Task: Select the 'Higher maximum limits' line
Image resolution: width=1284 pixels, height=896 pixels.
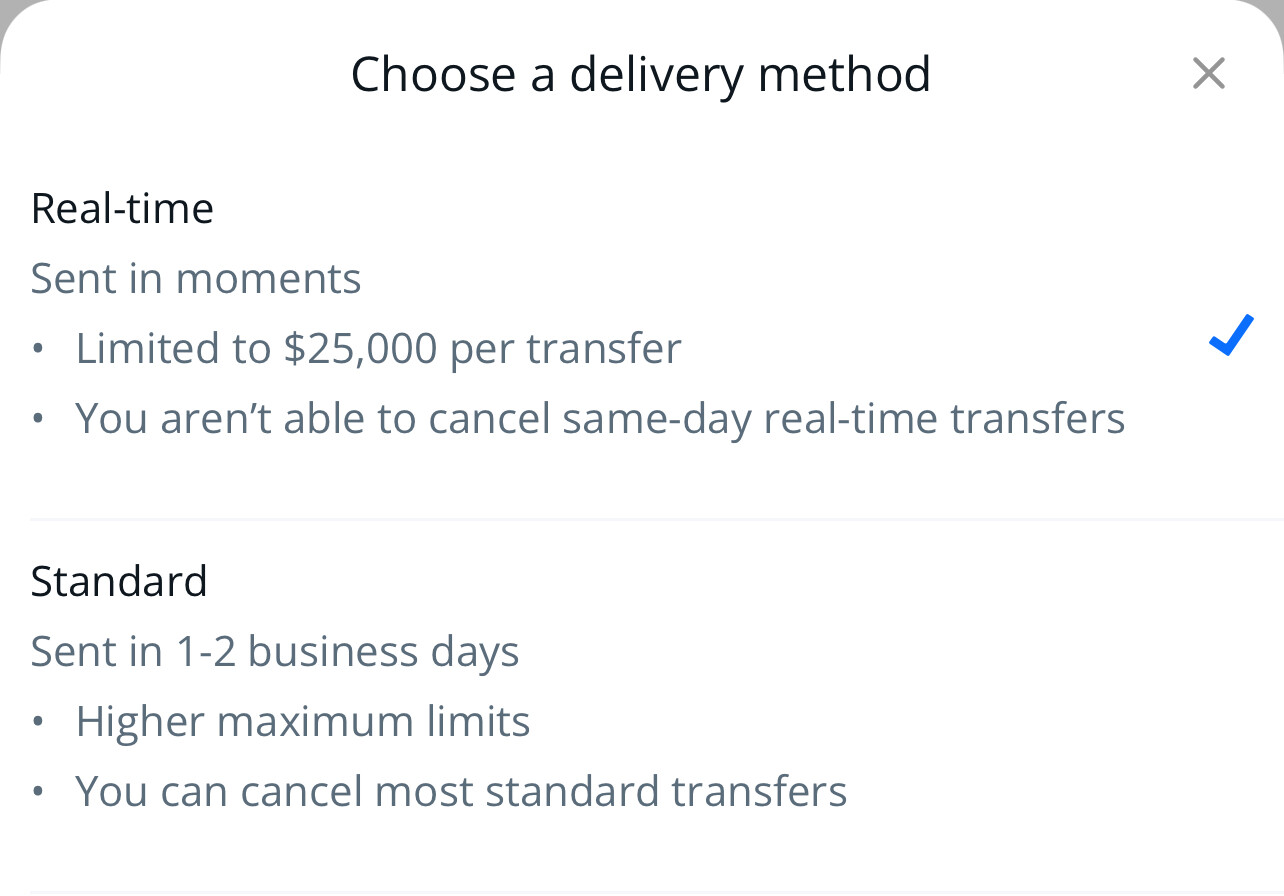Action: click(x=303, y=721)
